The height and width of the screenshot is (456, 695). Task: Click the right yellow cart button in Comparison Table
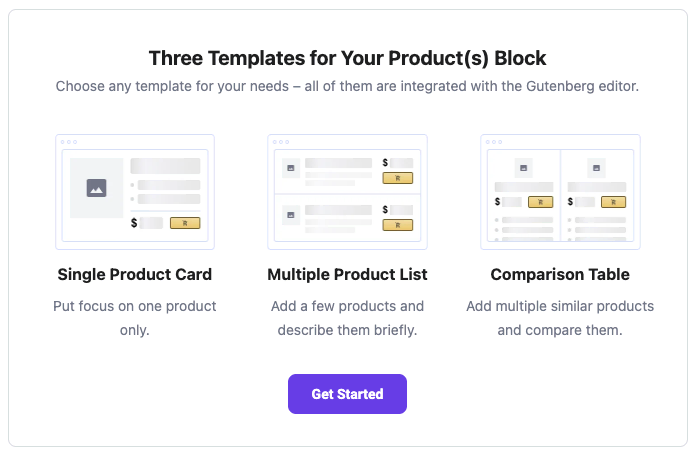[x=613, y=202]
